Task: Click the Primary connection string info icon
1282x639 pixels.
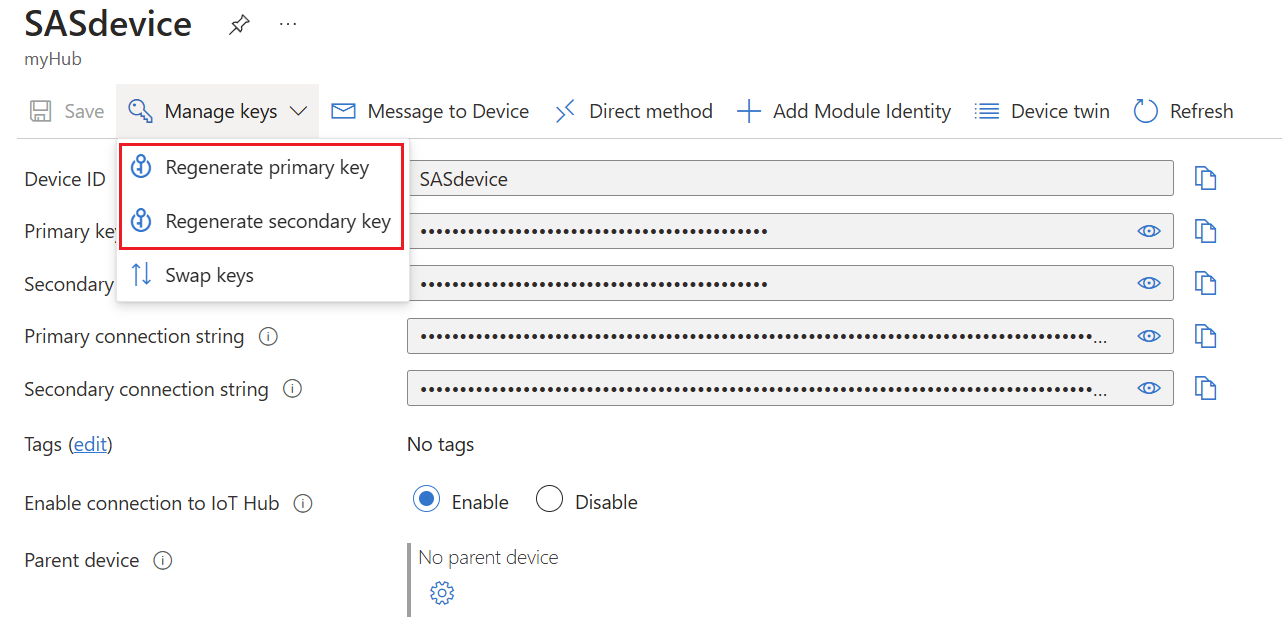Action: point(268,336)
